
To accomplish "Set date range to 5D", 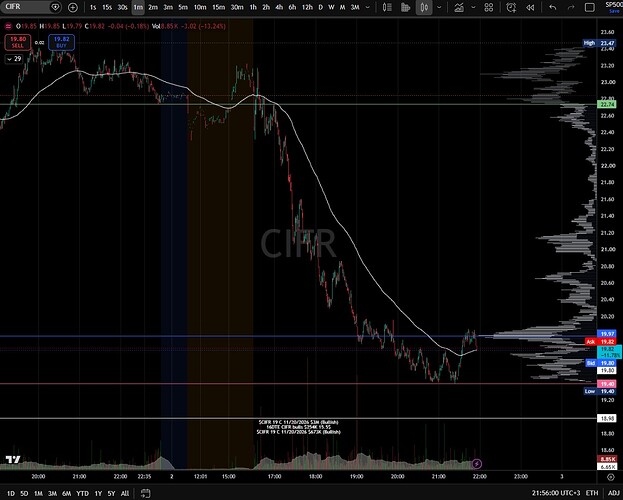I will click(x=24, y=493).
